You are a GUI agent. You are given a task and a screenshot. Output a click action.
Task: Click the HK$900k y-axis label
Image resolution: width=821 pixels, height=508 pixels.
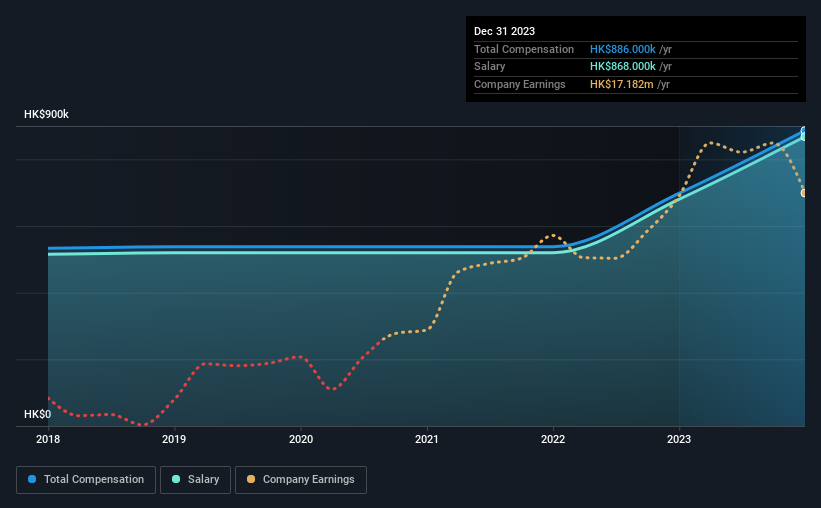(x=46, y=114)
